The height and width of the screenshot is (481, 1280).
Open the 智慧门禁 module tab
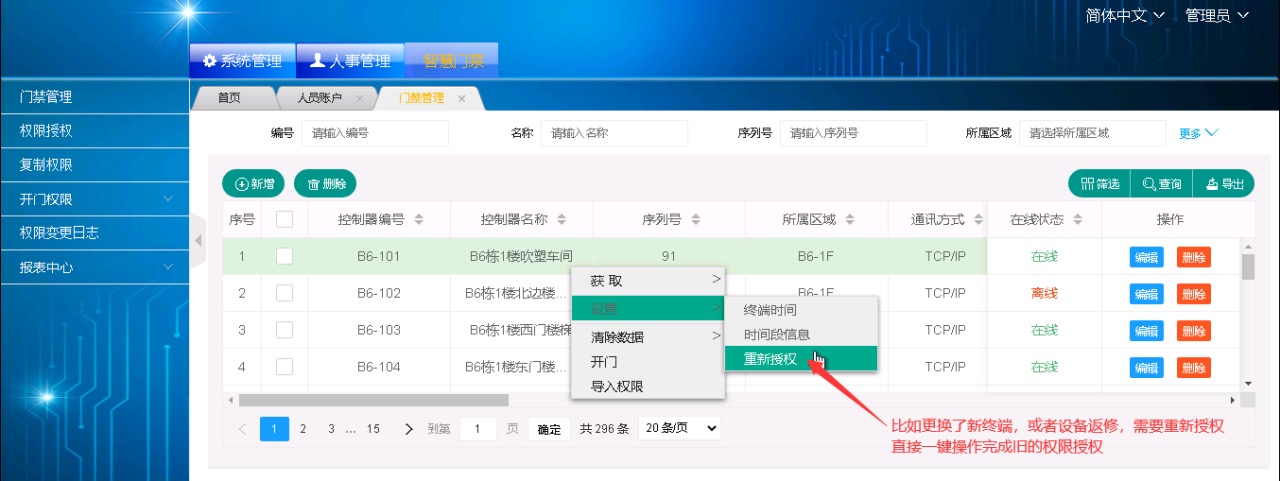(452, 61)
